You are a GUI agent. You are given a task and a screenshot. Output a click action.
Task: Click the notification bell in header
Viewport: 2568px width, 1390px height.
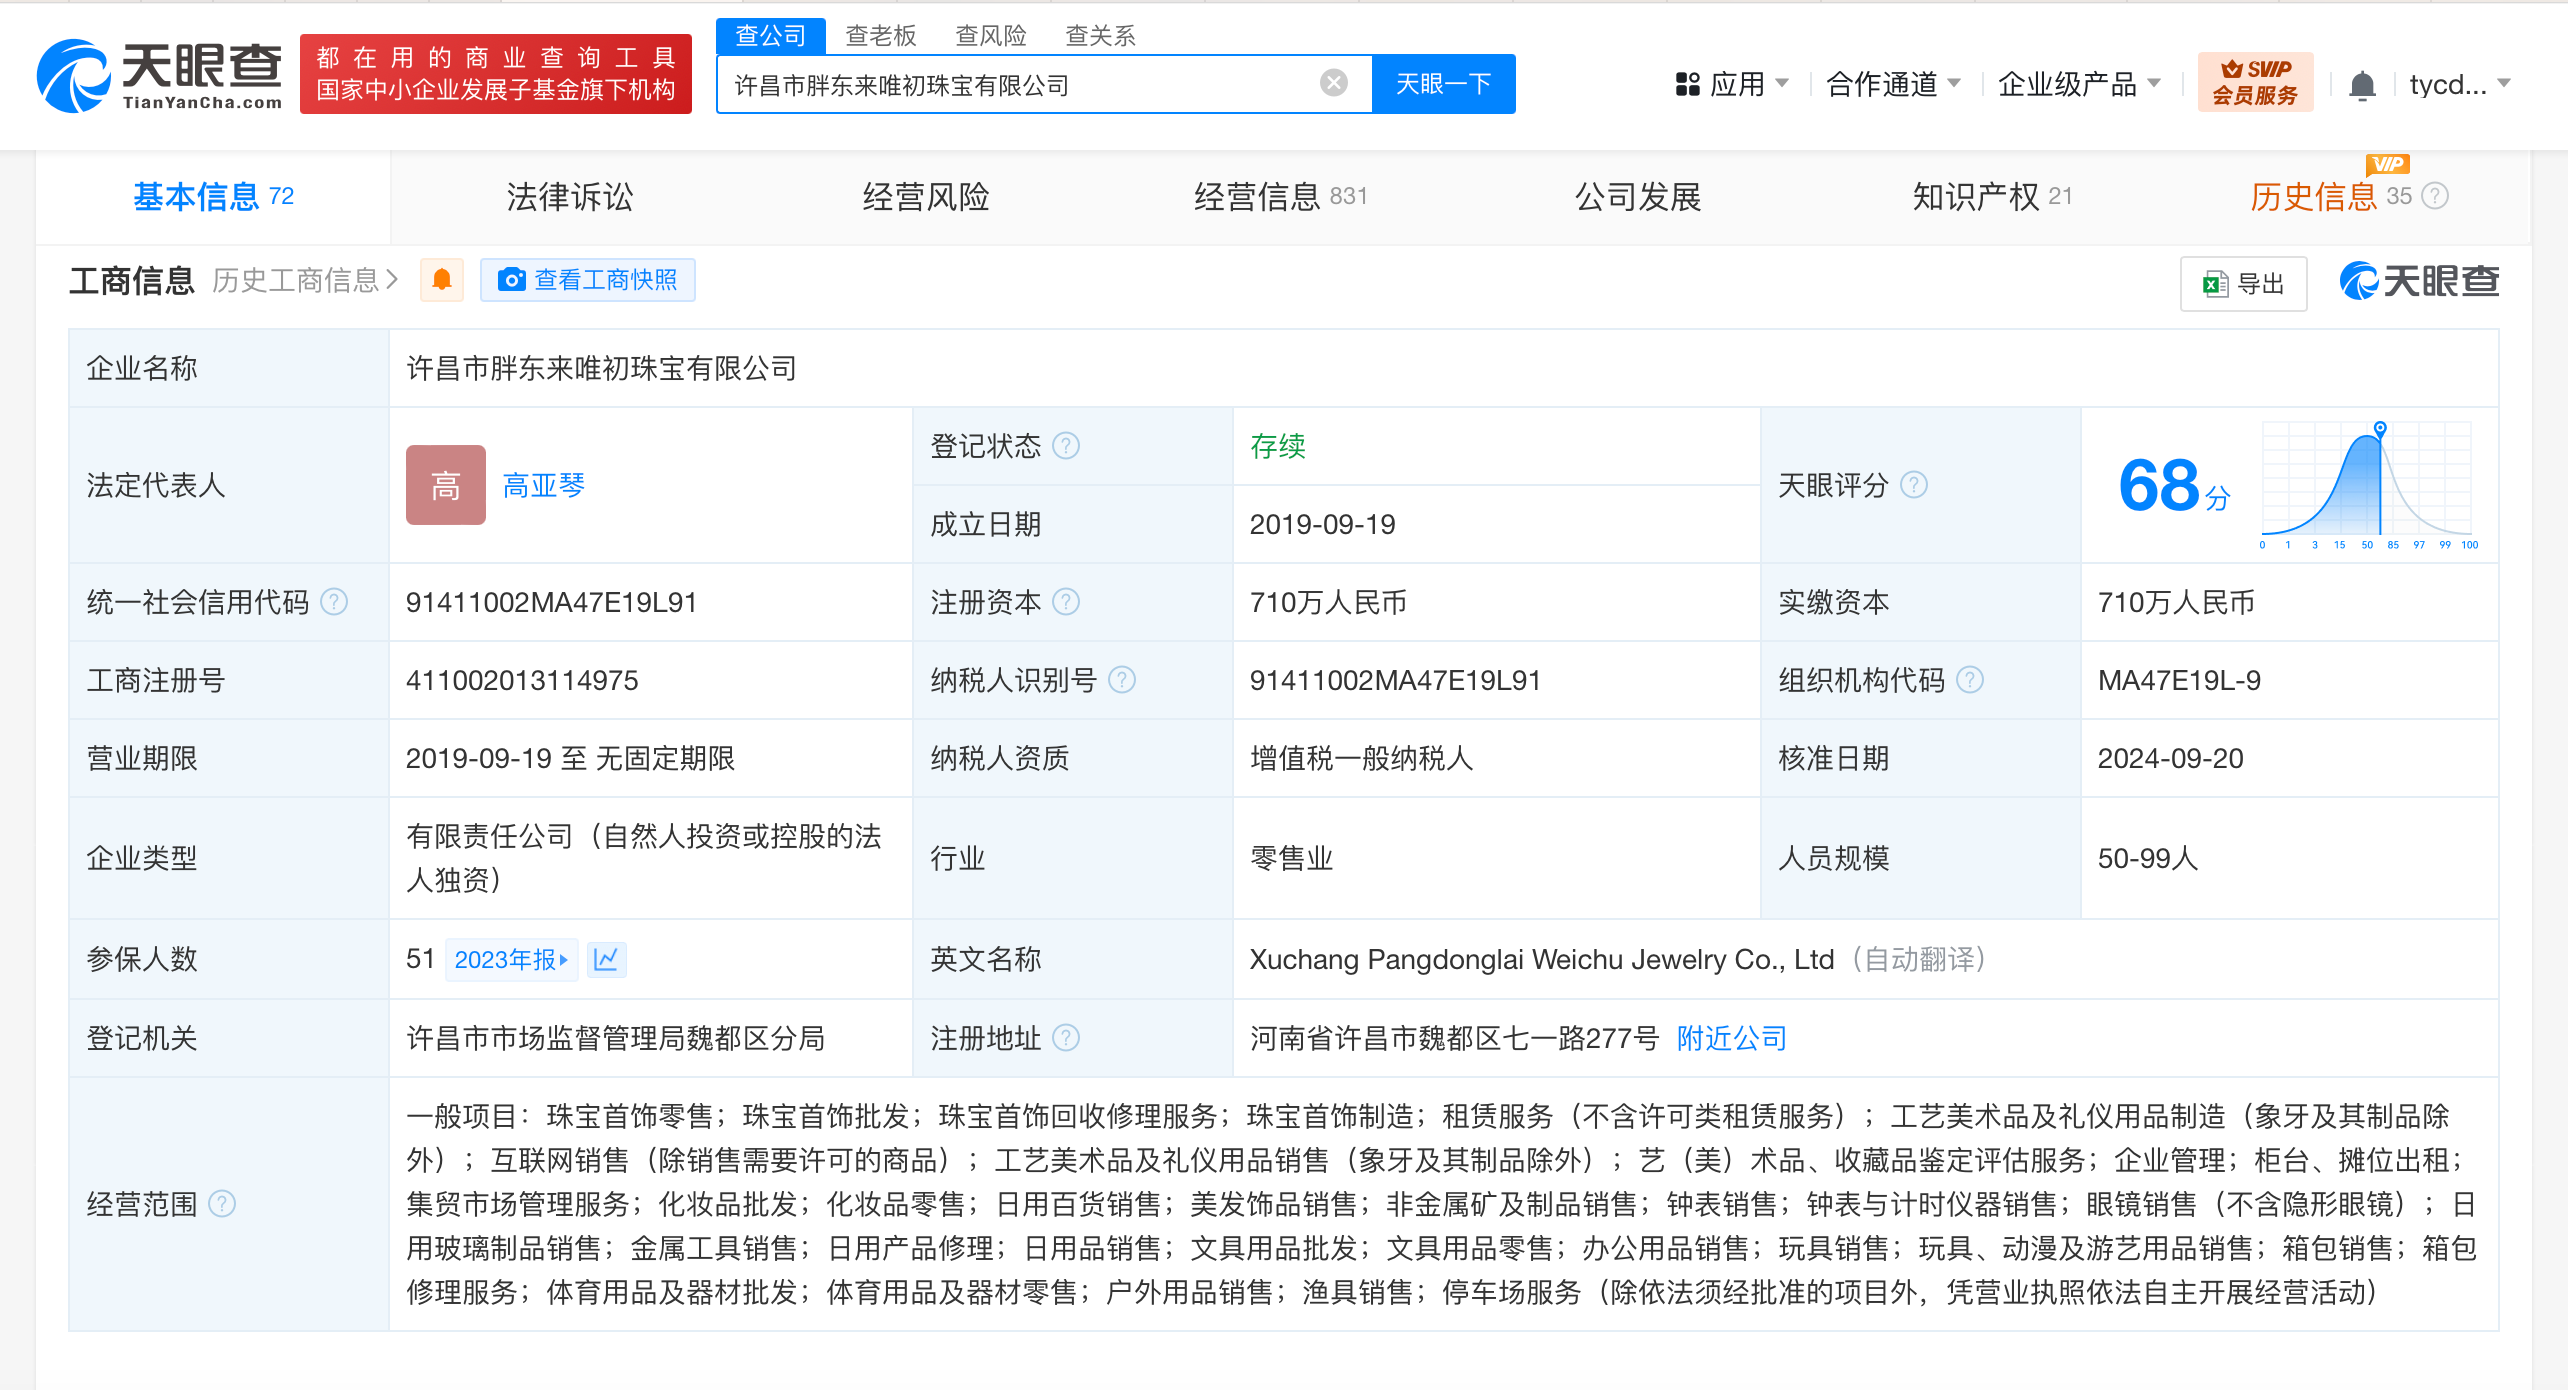pos(2362,85)
